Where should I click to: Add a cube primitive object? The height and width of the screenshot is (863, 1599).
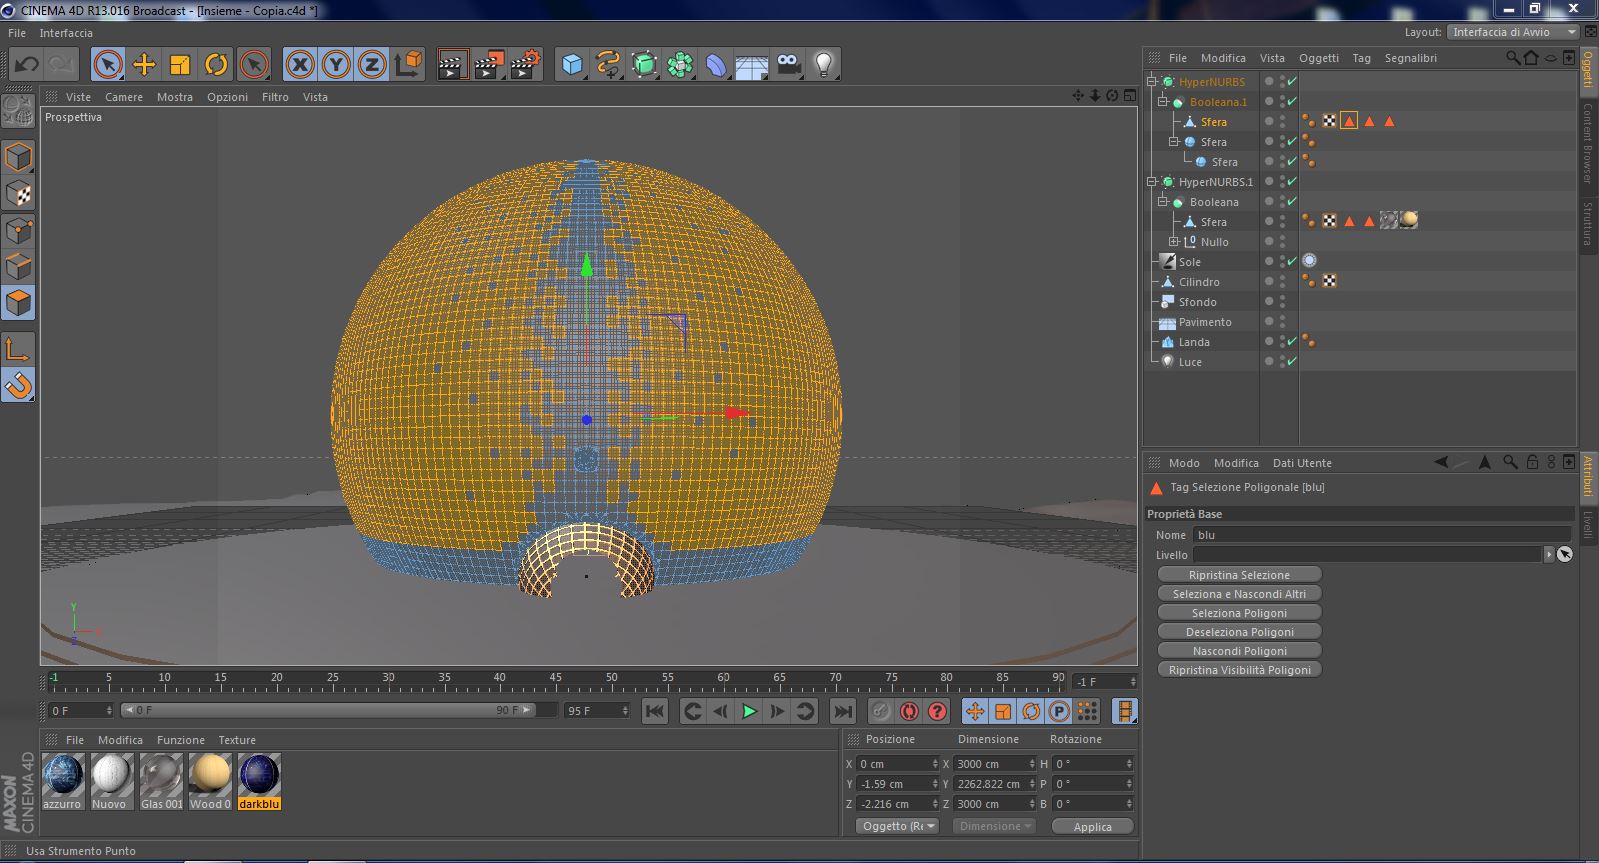[572, 65]
